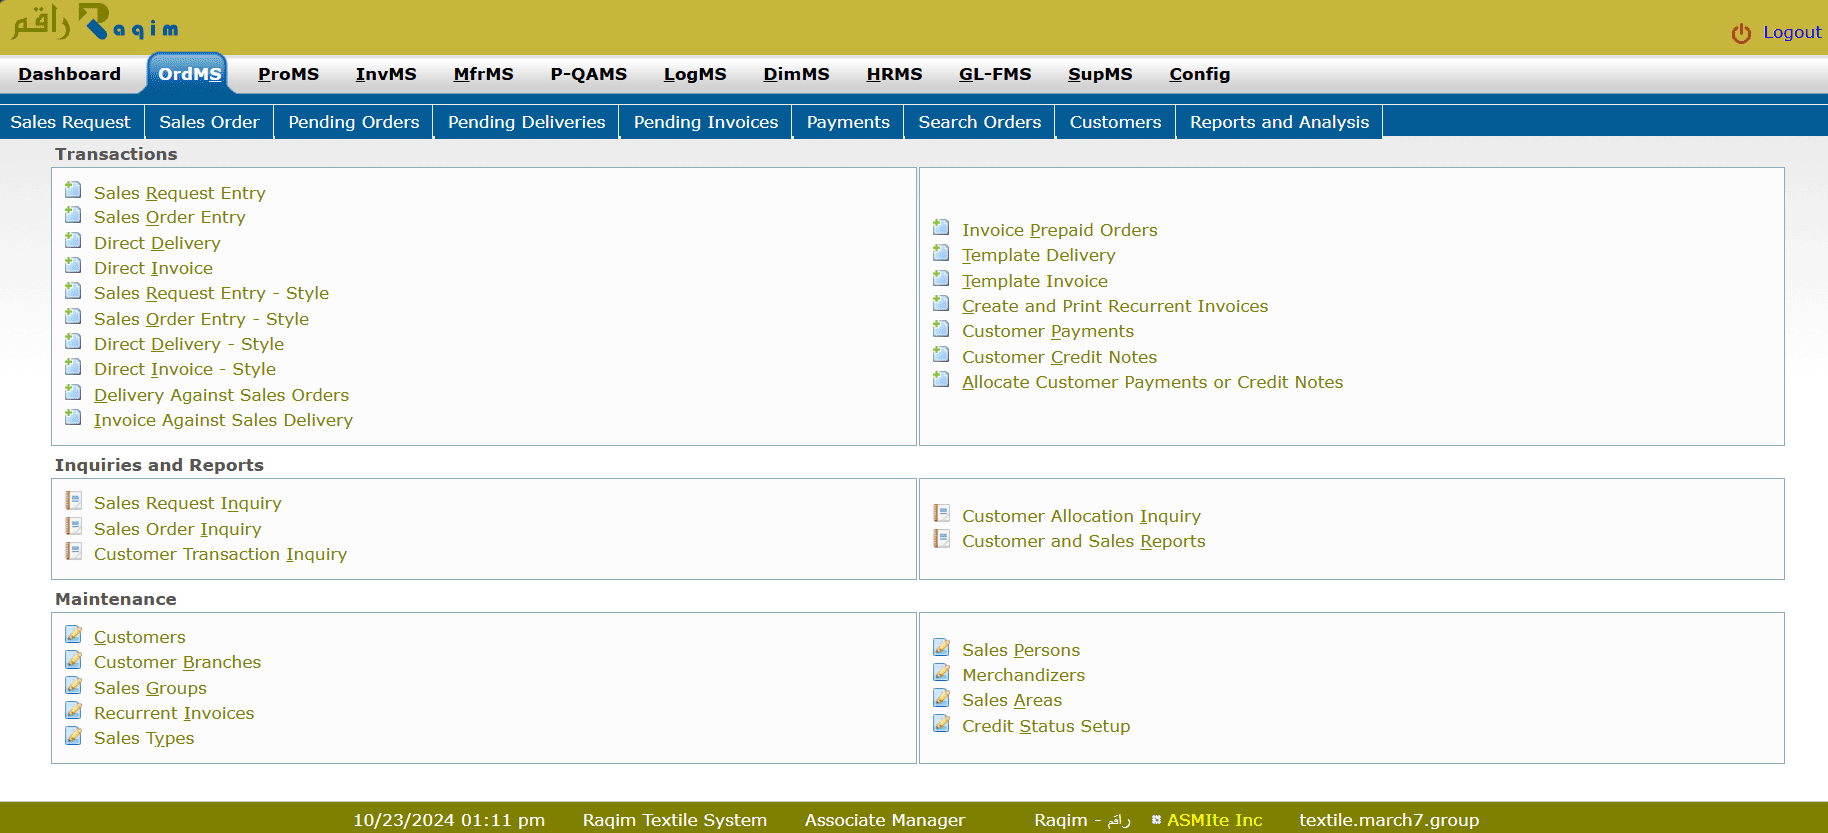Open the GL-FMS module tab
Viewport: 1828px width, 833px height.
[994, 74]
